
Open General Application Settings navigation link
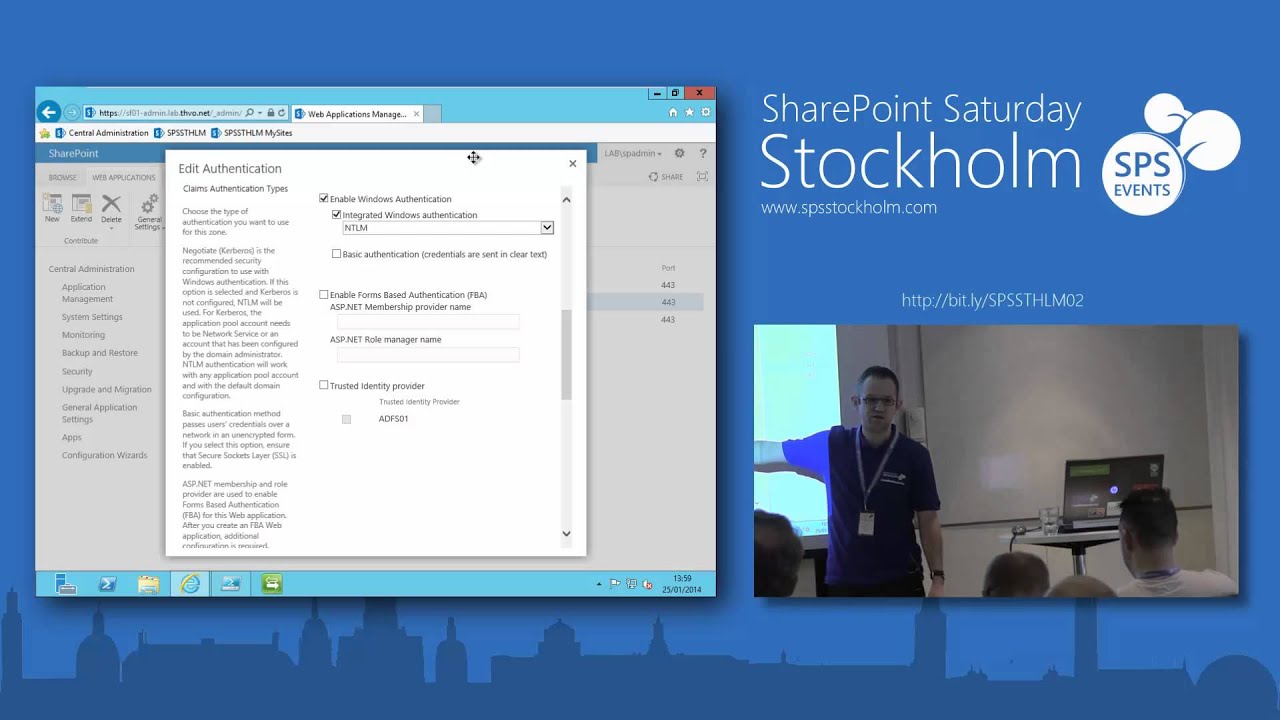pyautogui.click(x=99, y=413)
